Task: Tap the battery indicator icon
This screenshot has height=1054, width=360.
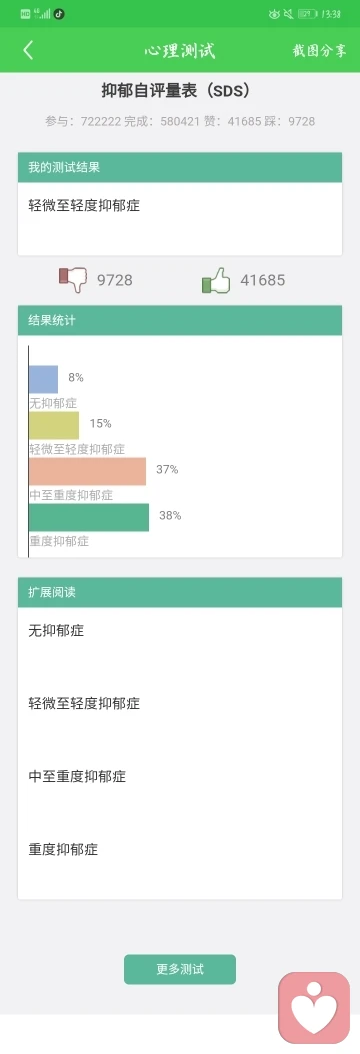Action: pyautogui.click(x=307, y=13)
